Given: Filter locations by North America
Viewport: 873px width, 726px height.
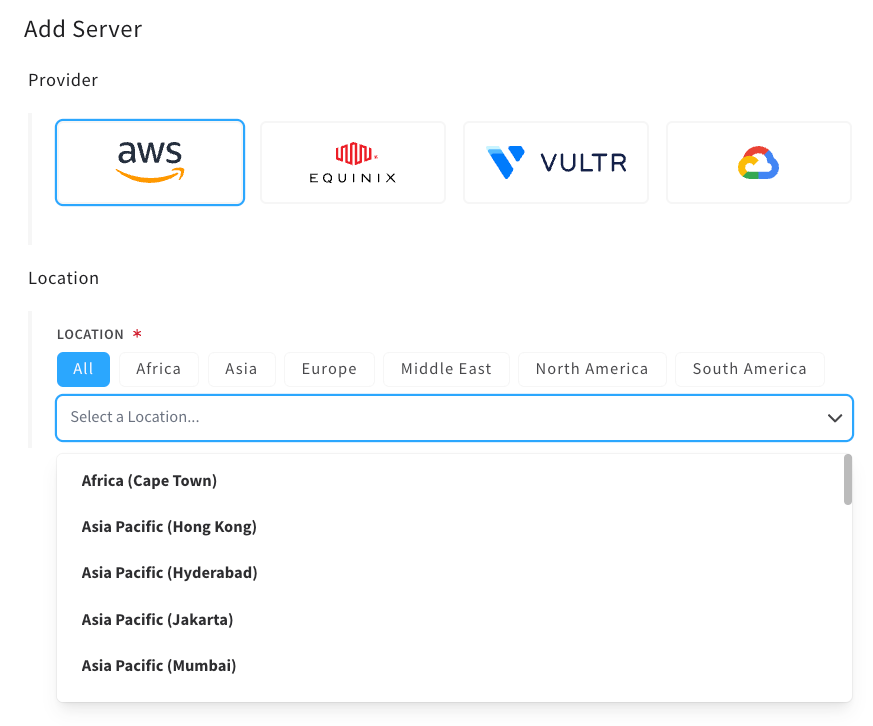Looking at the screenshot, I should [592, 369].
